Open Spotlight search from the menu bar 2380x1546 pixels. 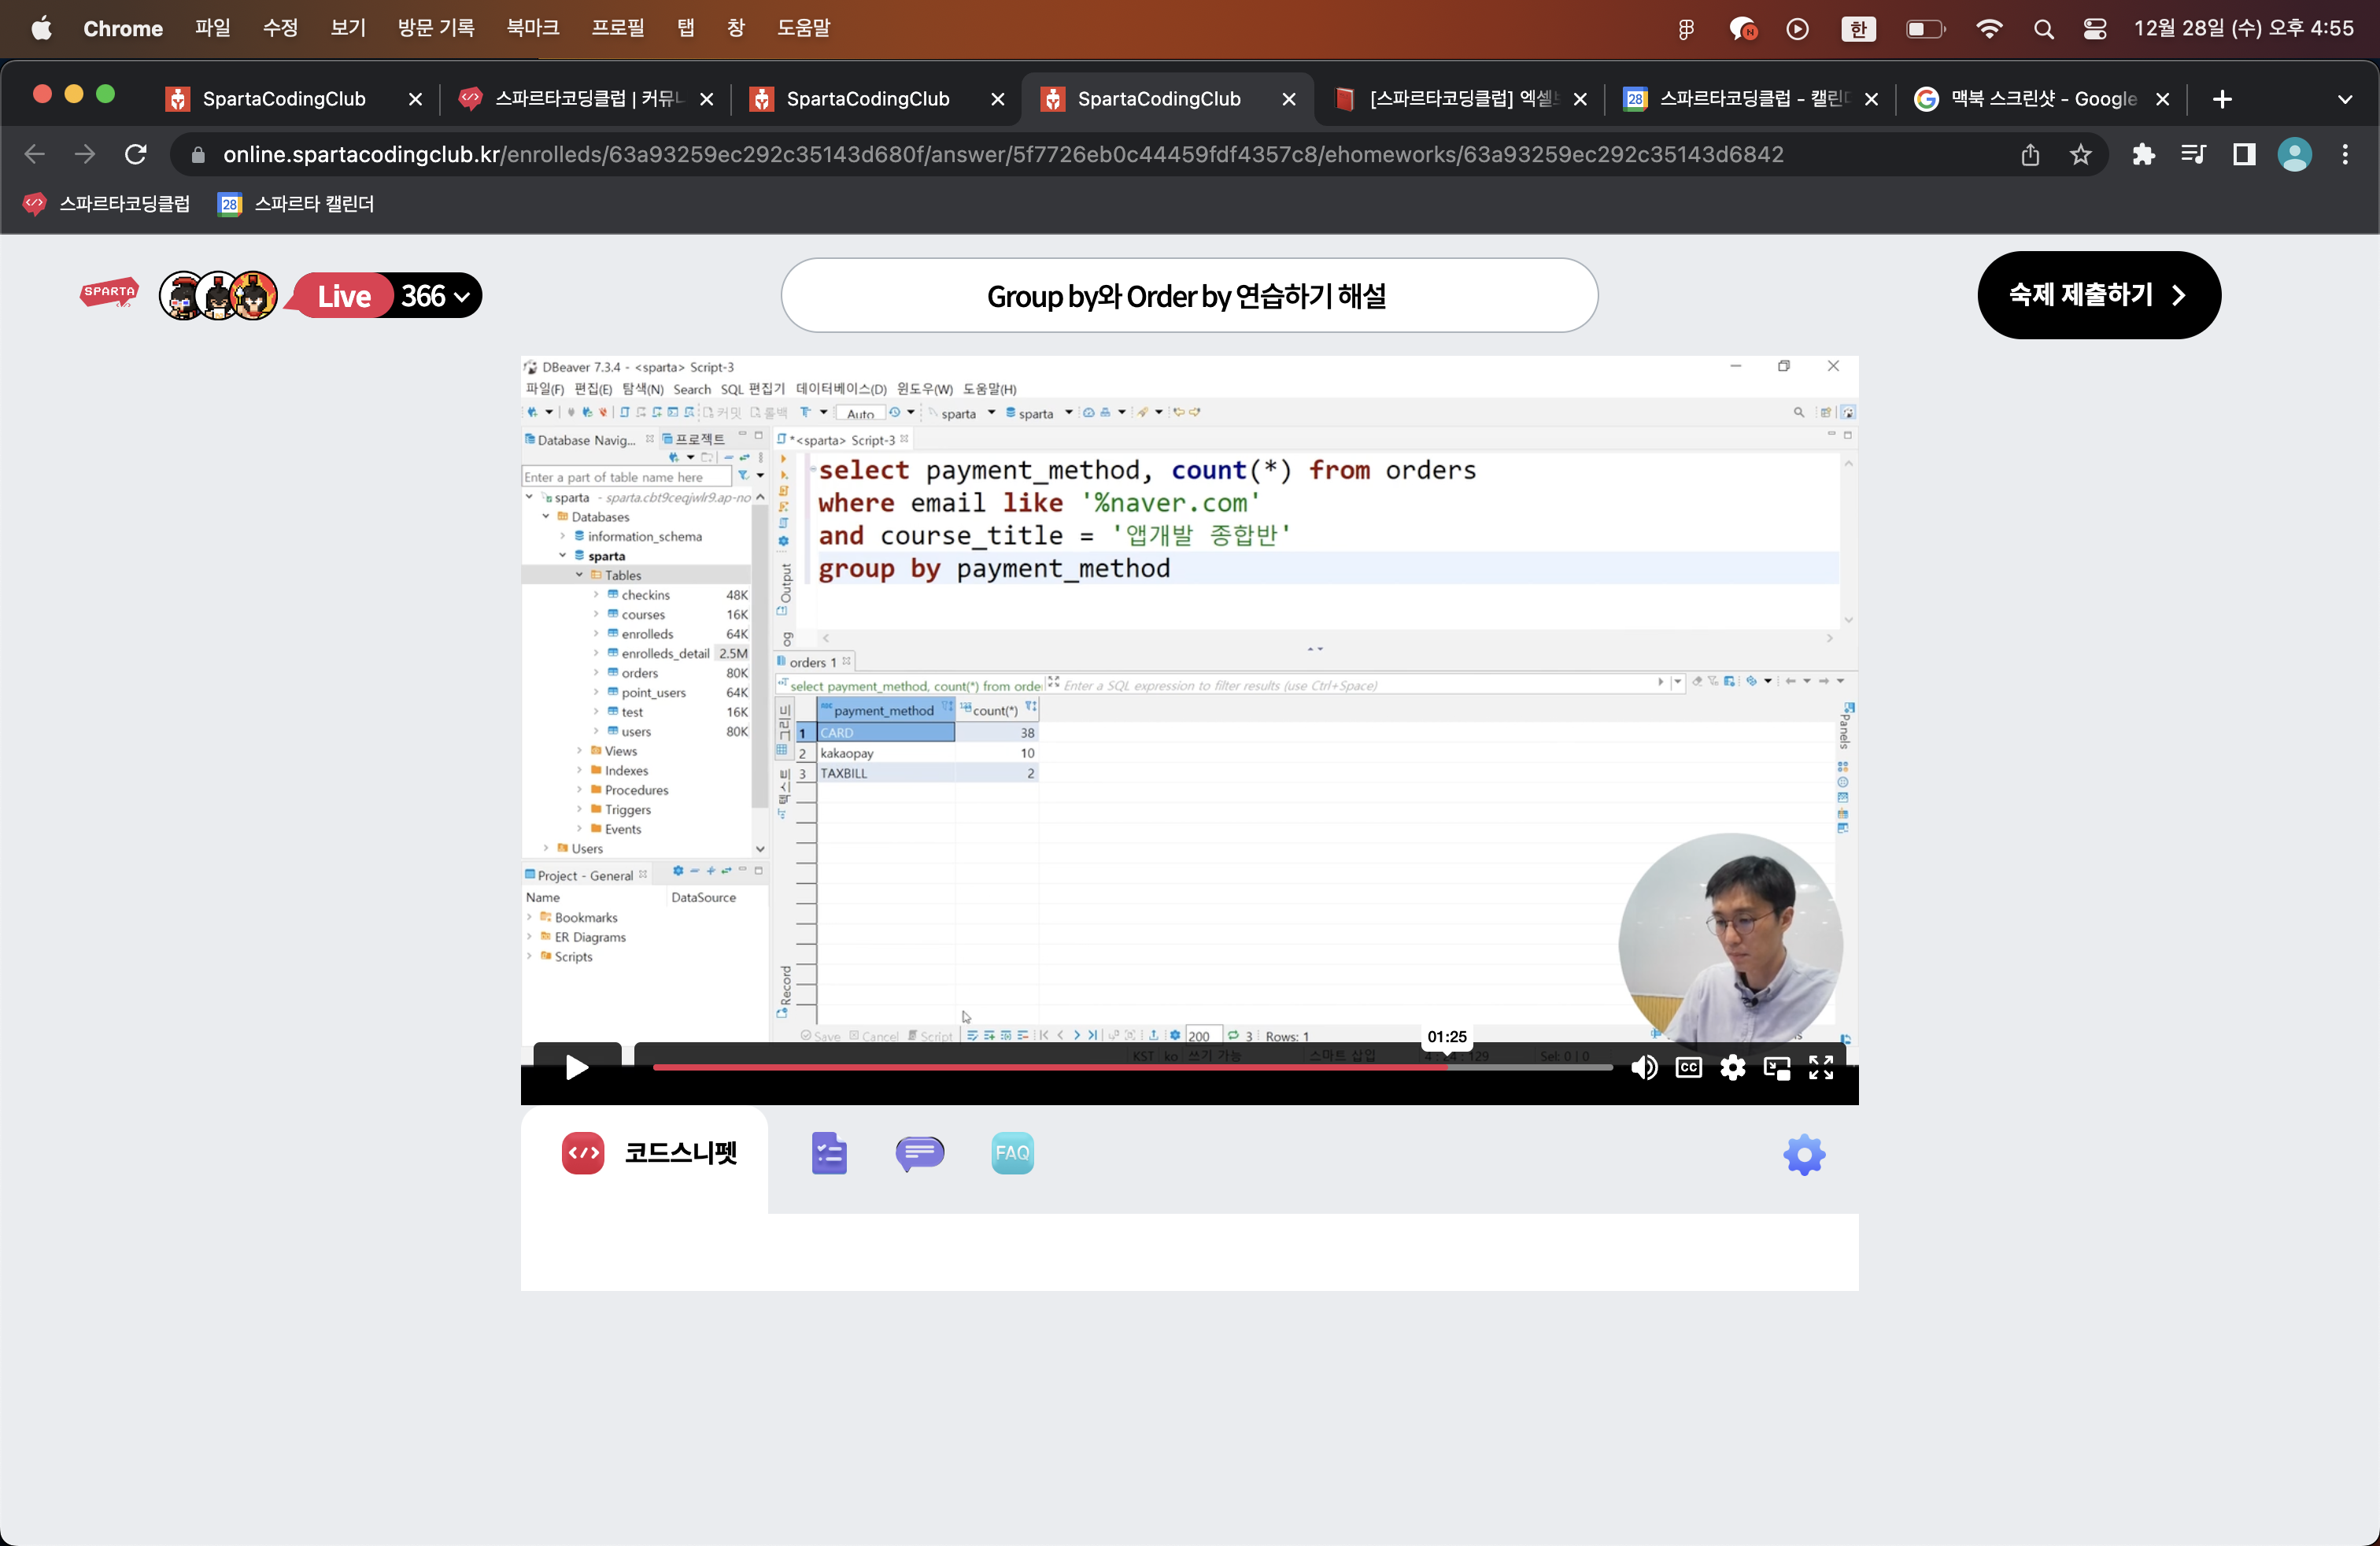coord(2043,29)
